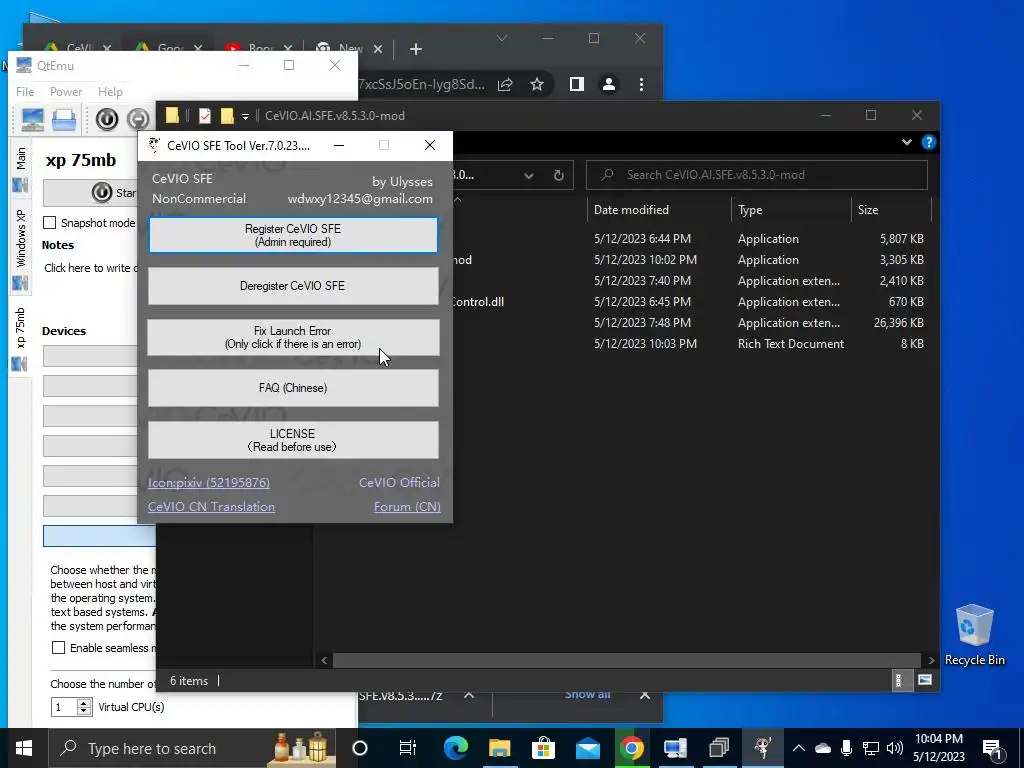Open Mail app from taskbar
1024x768 pixels.
point(588,748)
